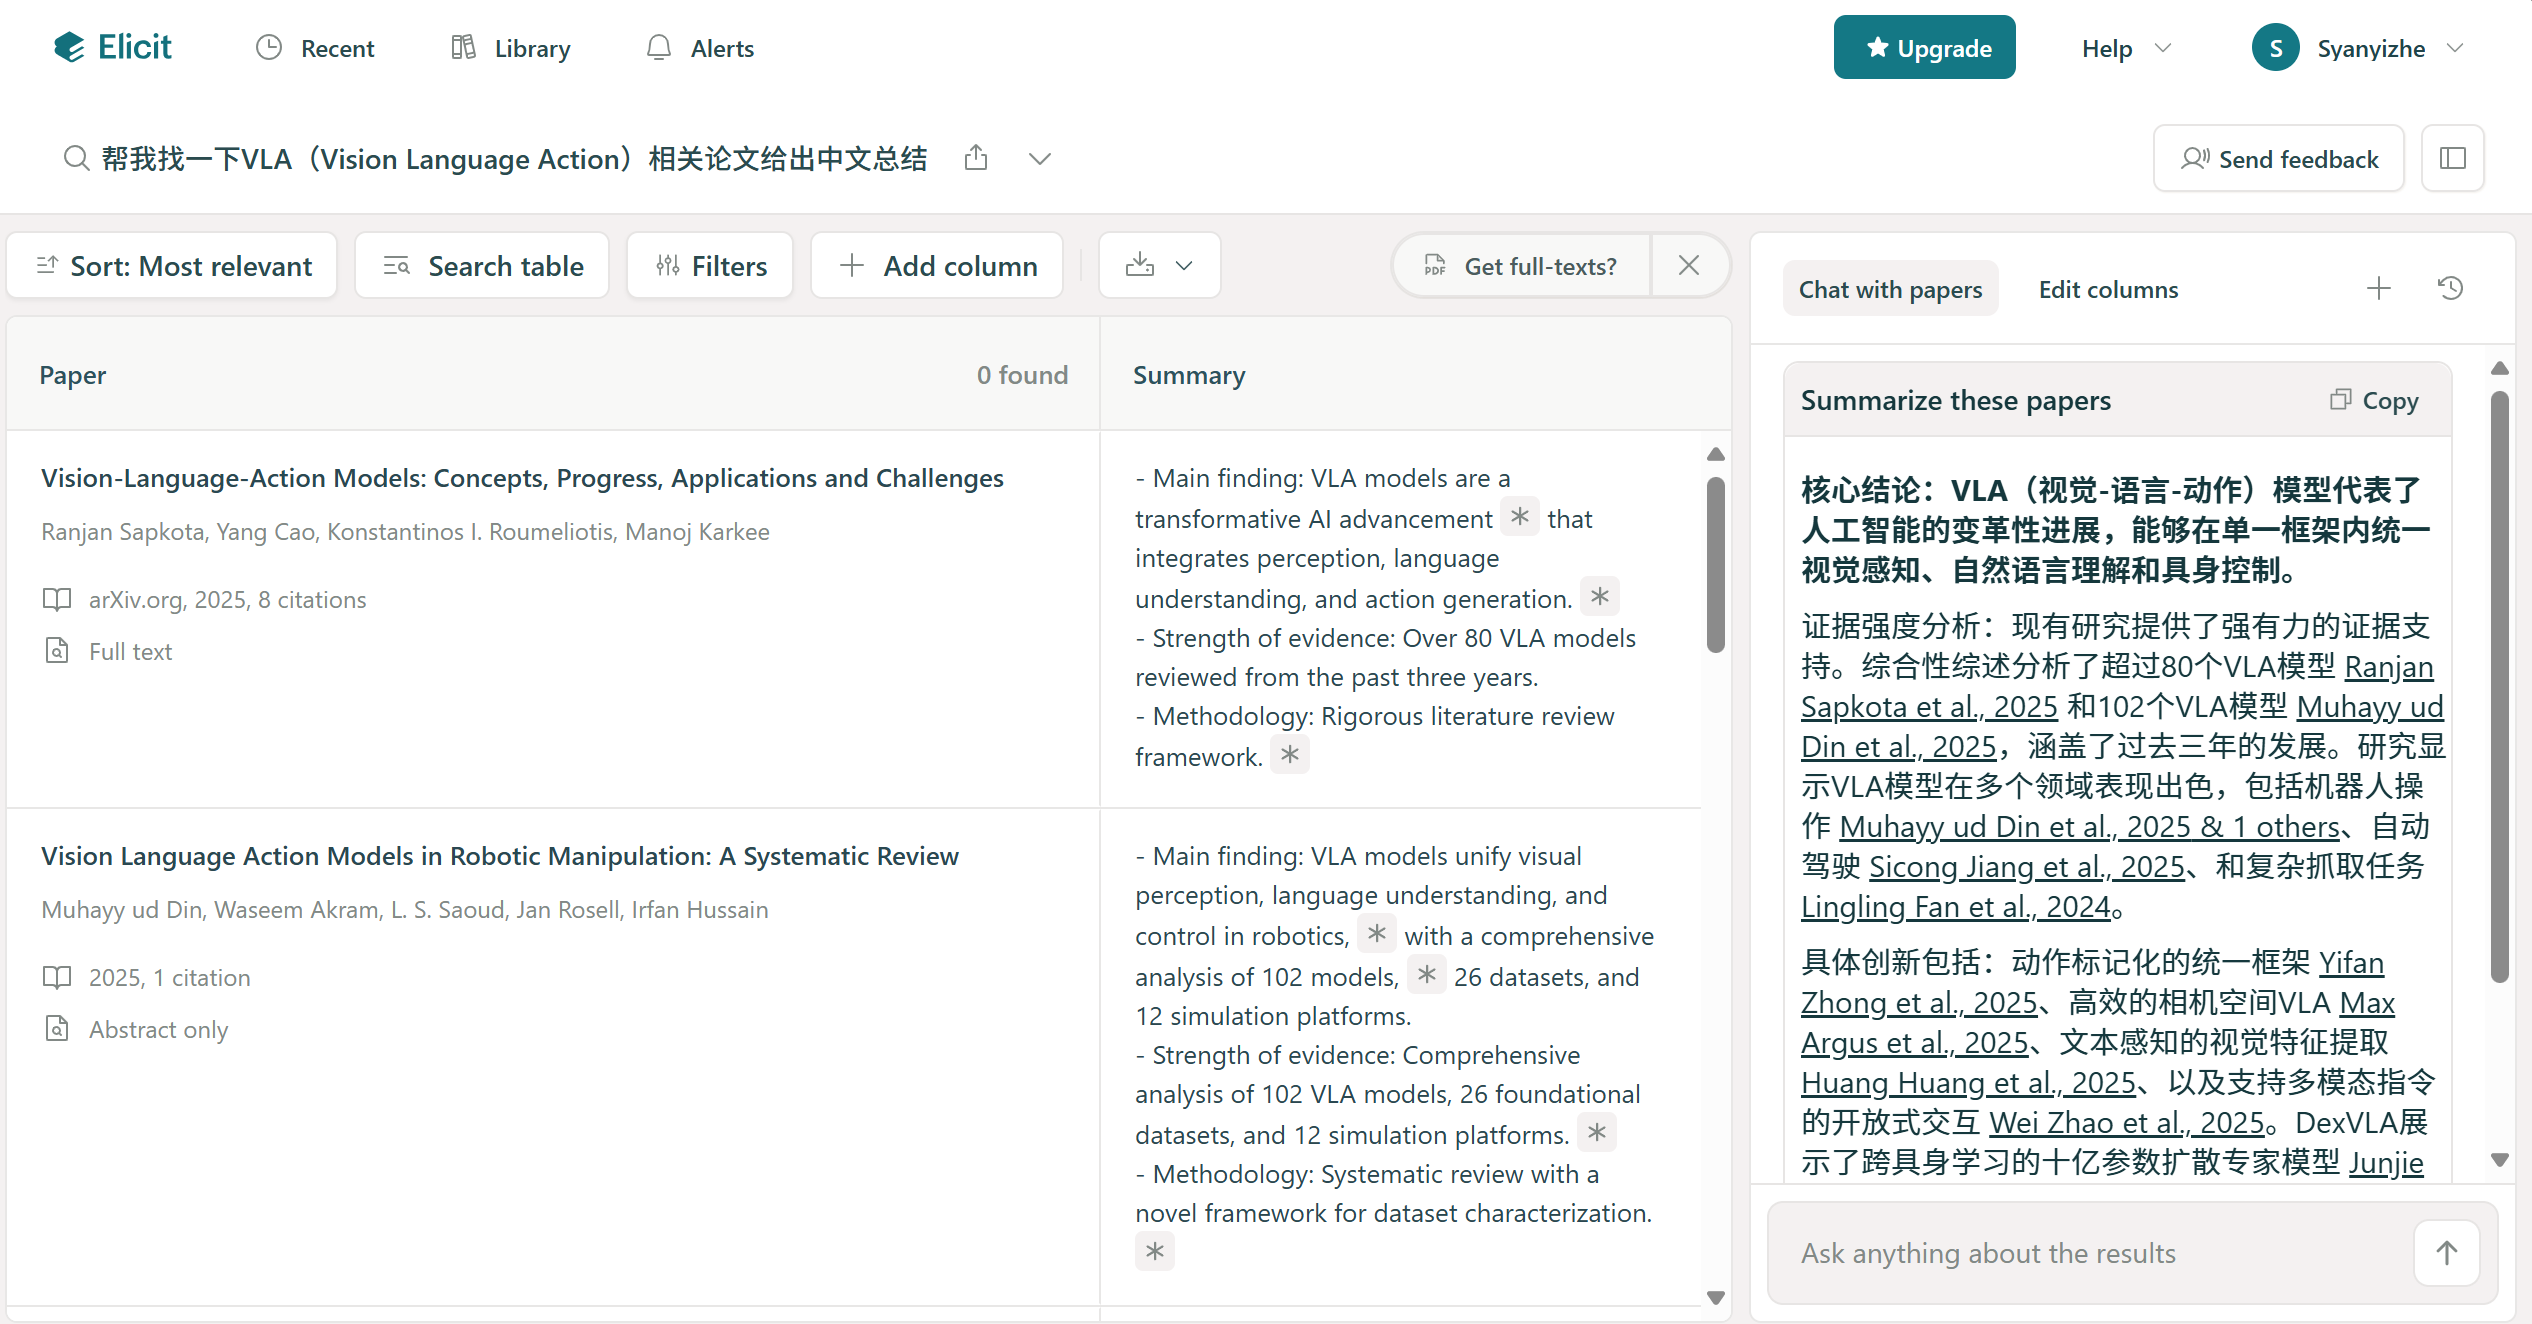Click the Elicit logo icon
This screenshot has width=2532, height=1324.
point(70,47)
